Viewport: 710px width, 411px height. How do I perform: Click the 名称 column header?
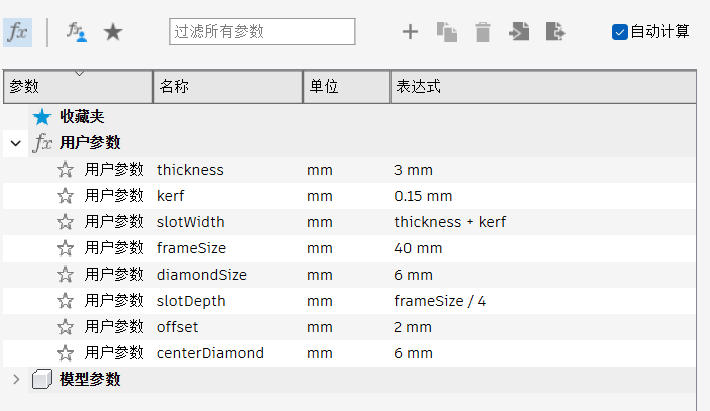227,87
